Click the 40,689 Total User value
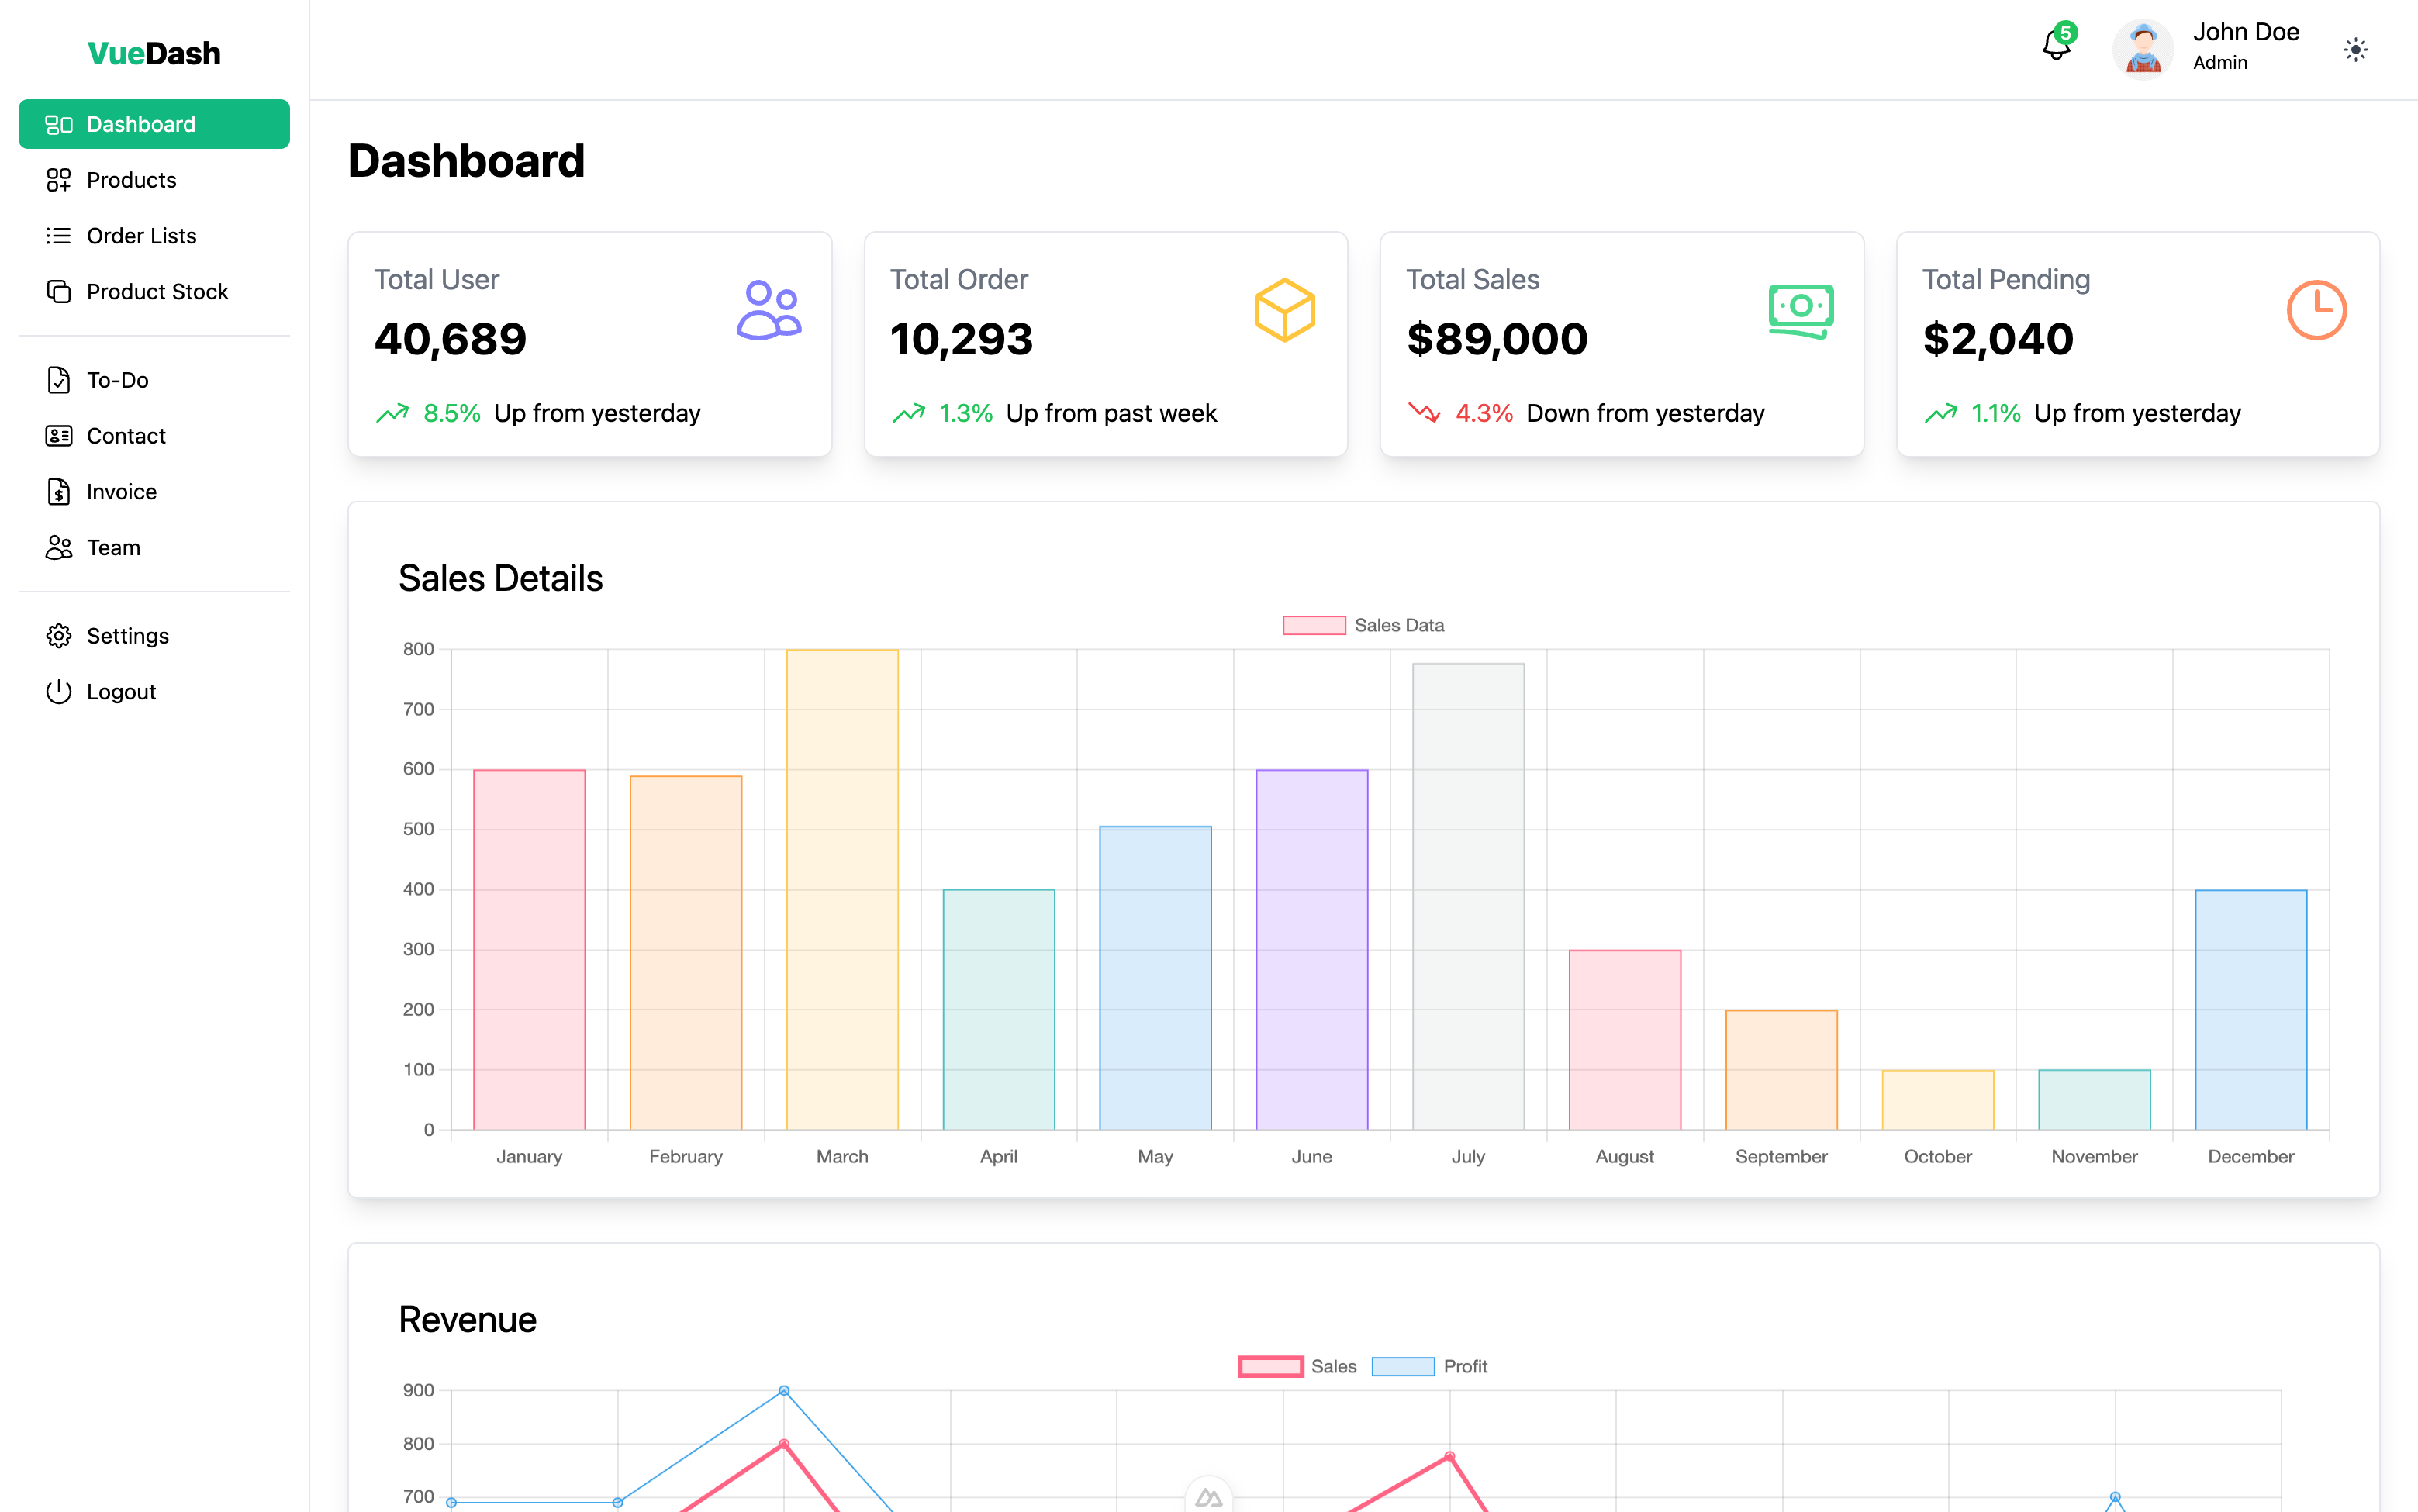The height and width of the screenshot is (1512, 2418). tap(451, 339)
